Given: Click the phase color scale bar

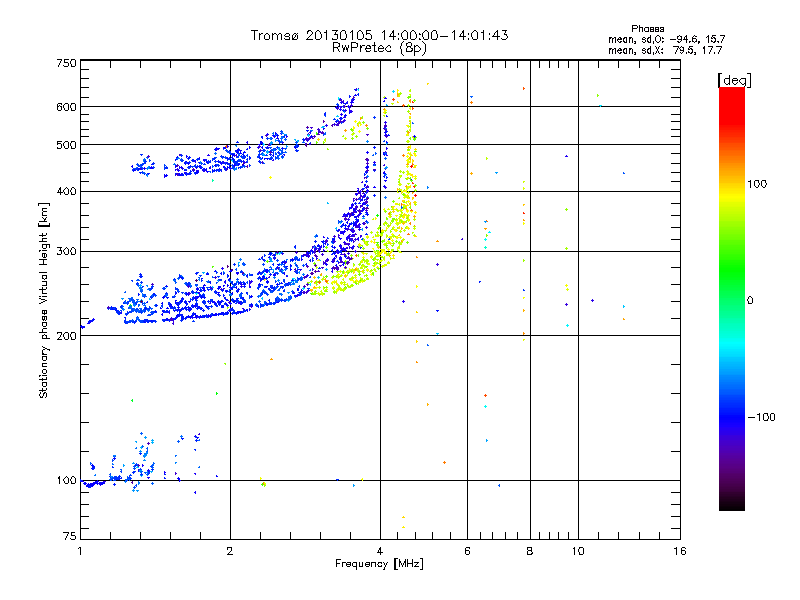Looking at the screenshot, I should [732, 298].
